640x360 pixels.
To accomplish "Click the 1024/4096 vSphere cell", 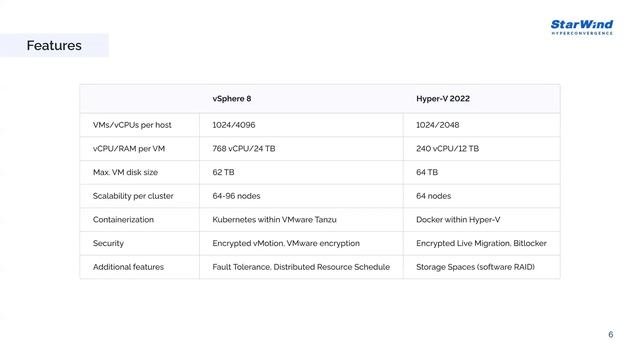I will tap(233, 125).
